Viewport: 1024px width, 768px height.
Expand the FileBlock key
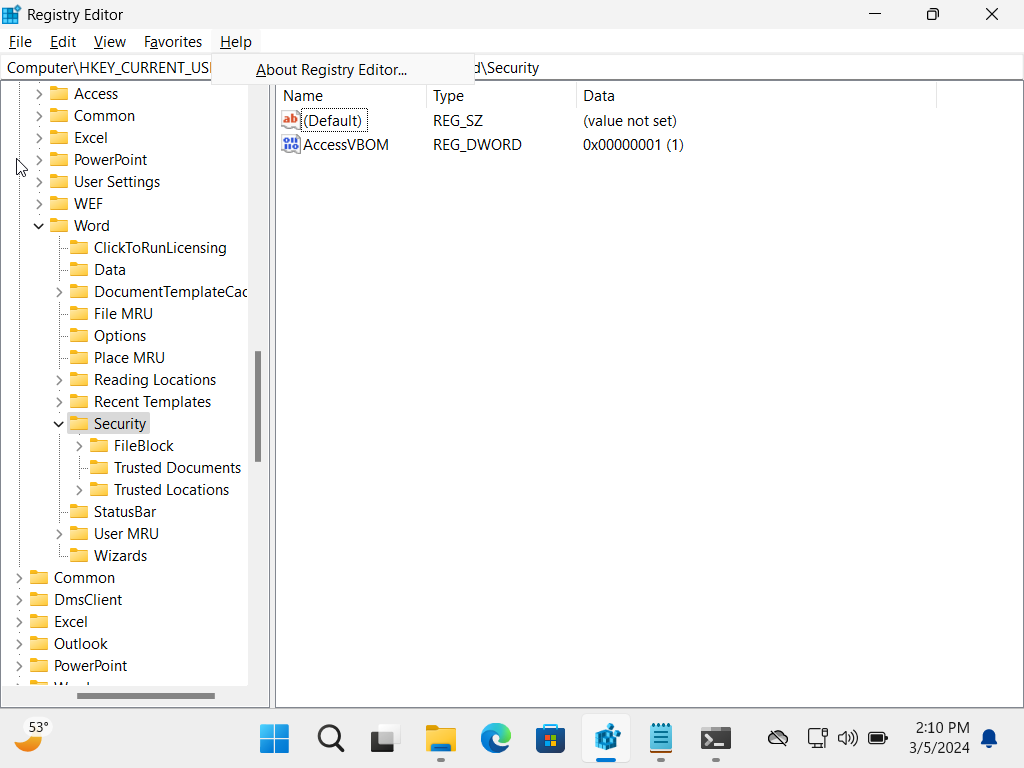(x=79, y=446)
